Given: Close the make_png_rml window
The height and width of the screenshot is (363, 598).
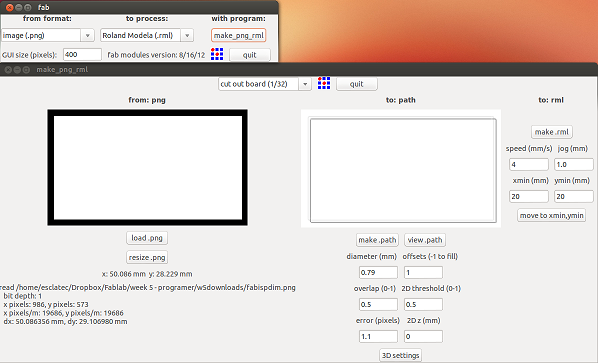Looking at the screenshot, I should pyautogui.click(x=8, y=69).
